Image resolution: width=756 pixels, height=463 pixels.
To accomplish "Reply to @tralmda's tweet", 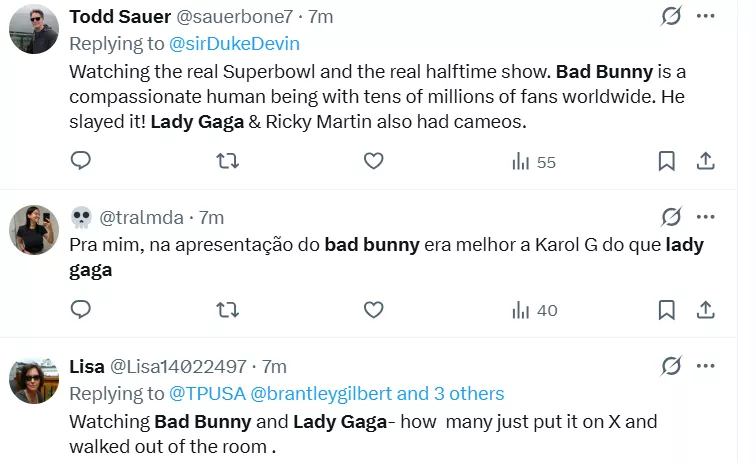I will [x=82, y=310].
